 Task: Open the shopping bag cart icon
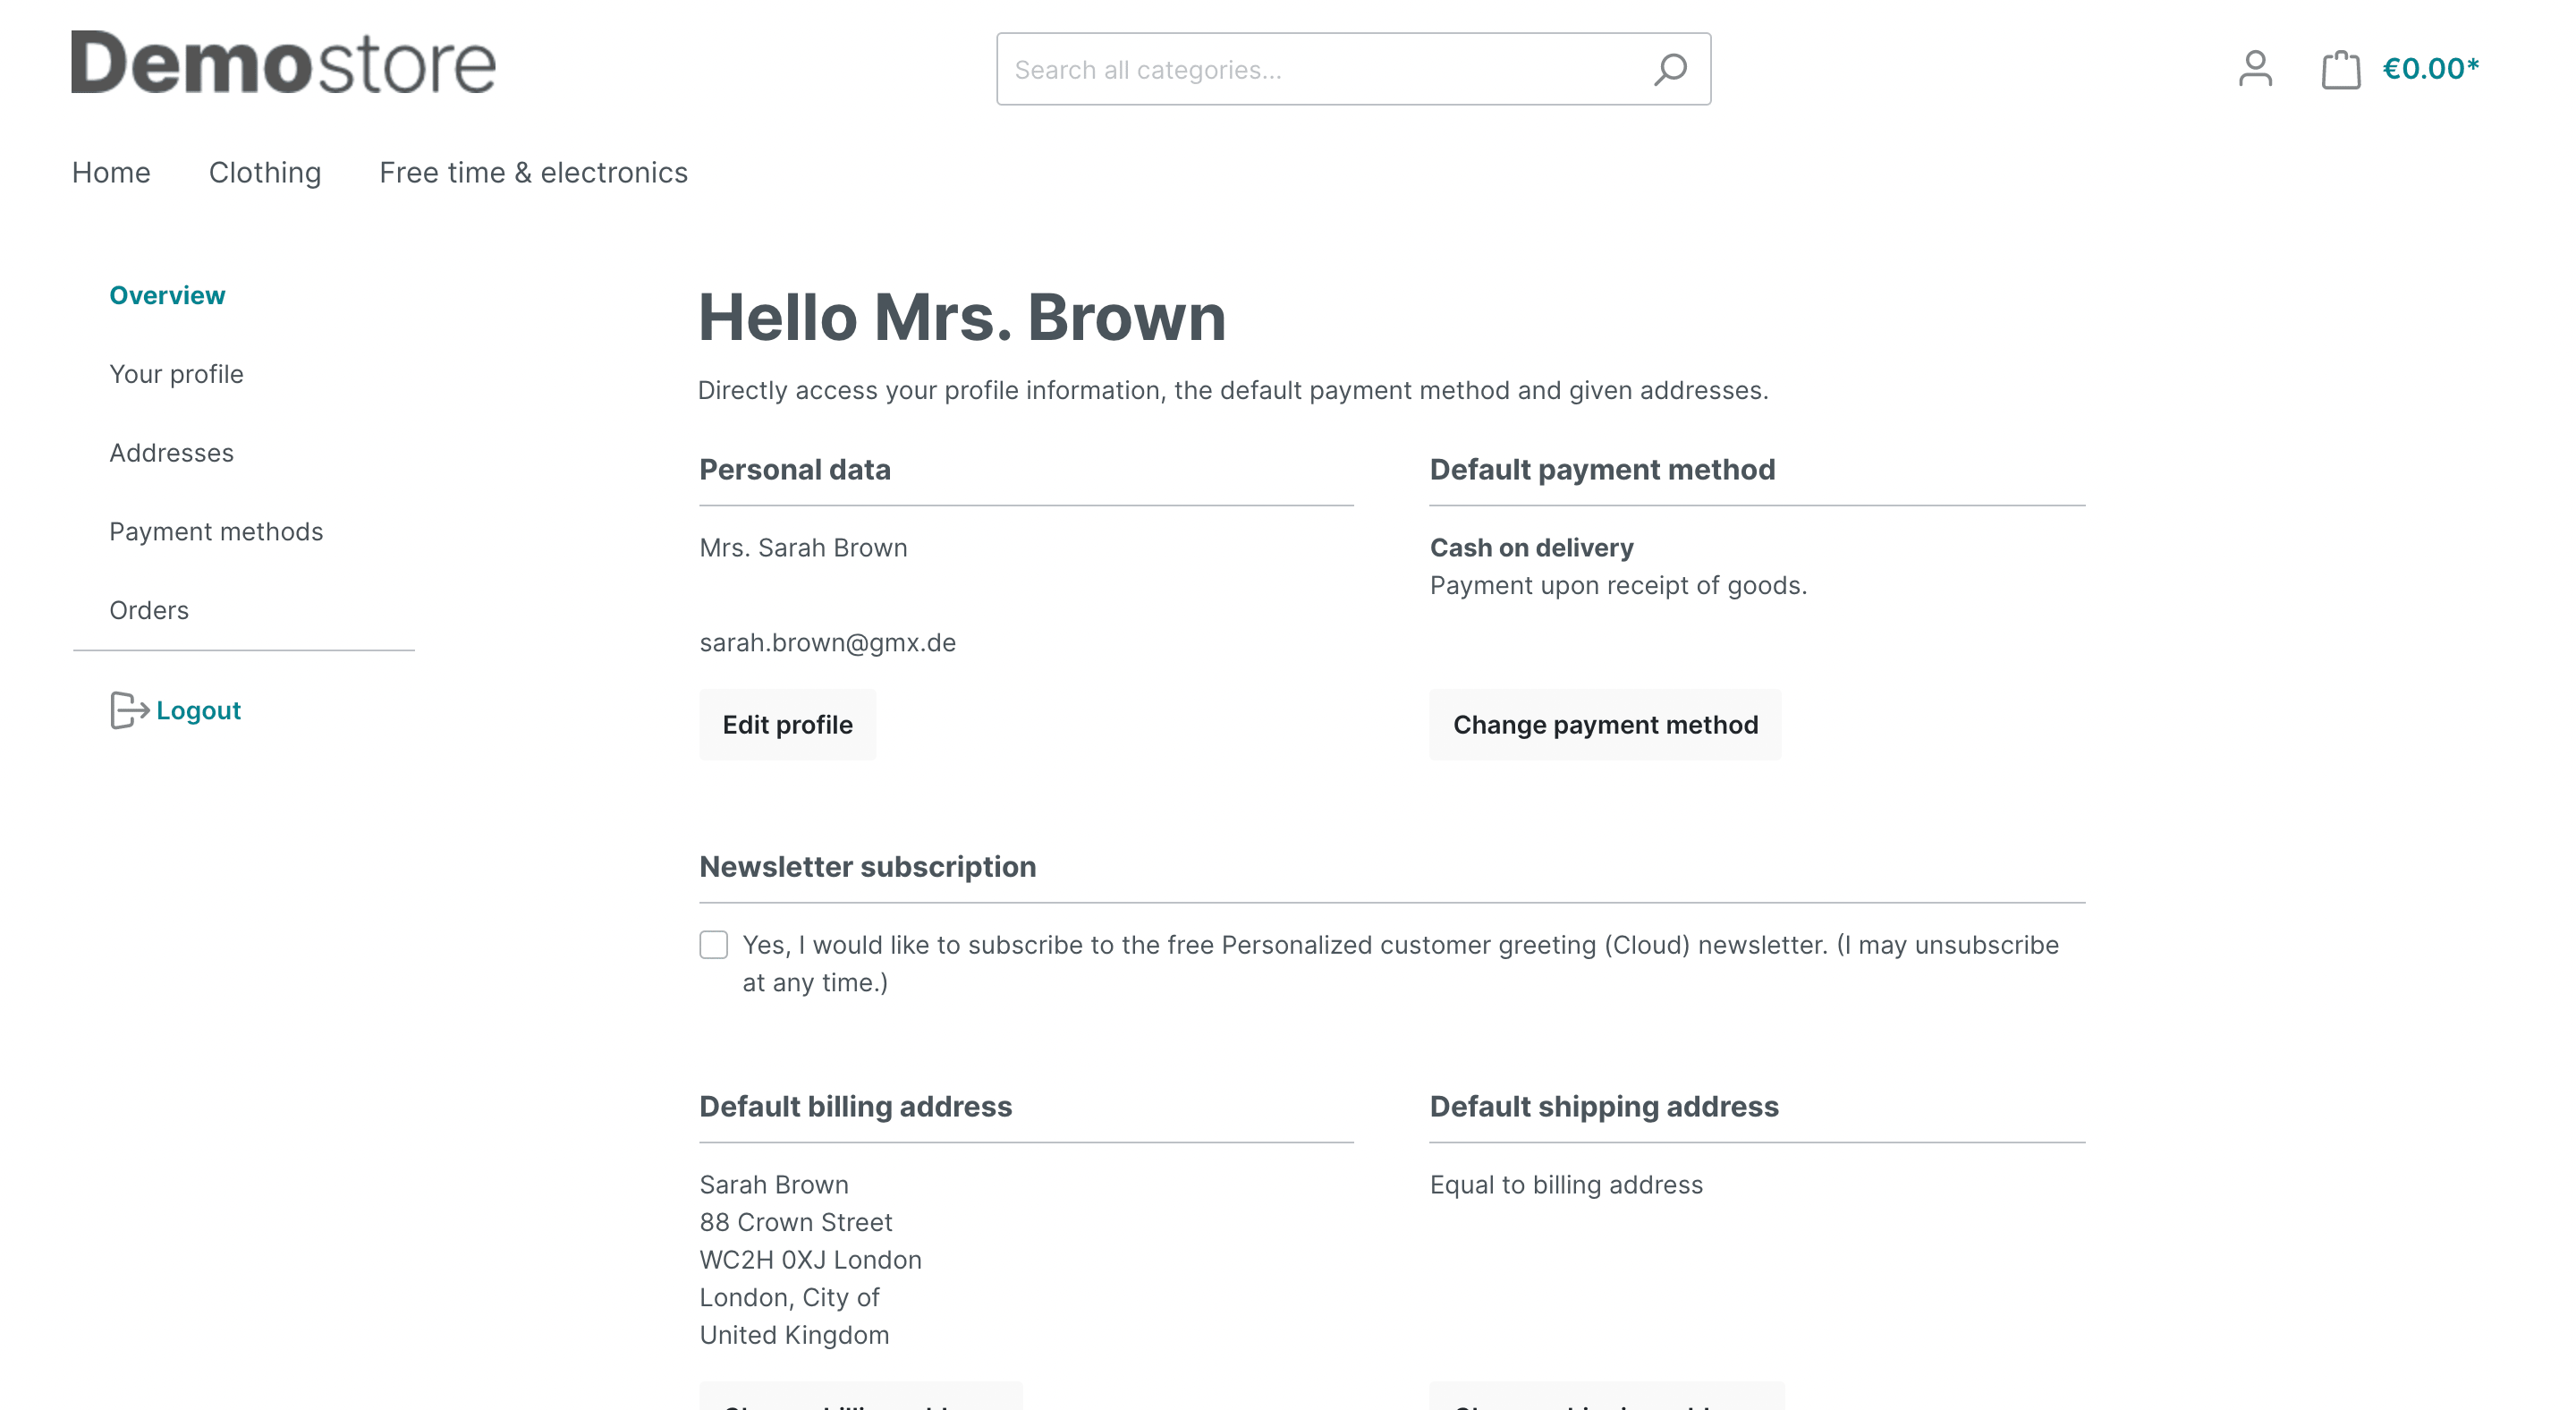pos(2340,69)
